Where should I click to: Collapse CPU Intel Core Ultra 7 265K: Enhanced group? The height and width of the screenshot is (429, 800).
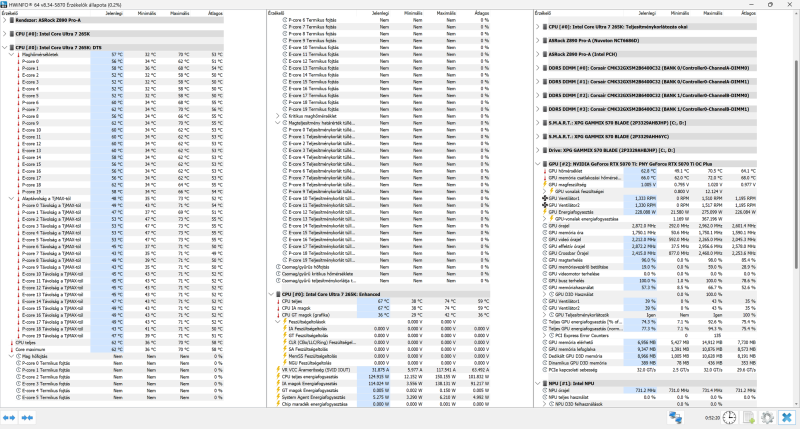pyautogui.click(x=271, y=294)
